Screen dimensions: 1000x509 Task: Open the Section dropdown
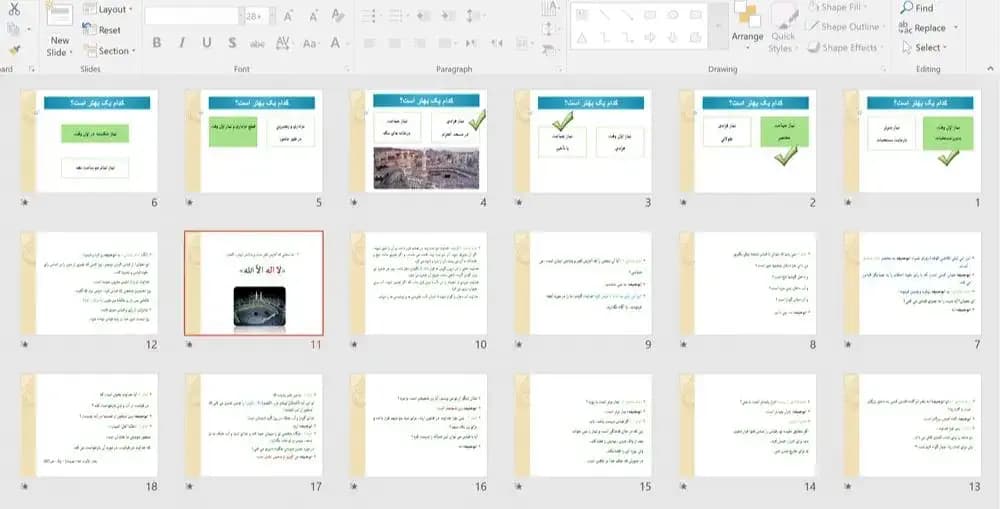pos(109,51)
